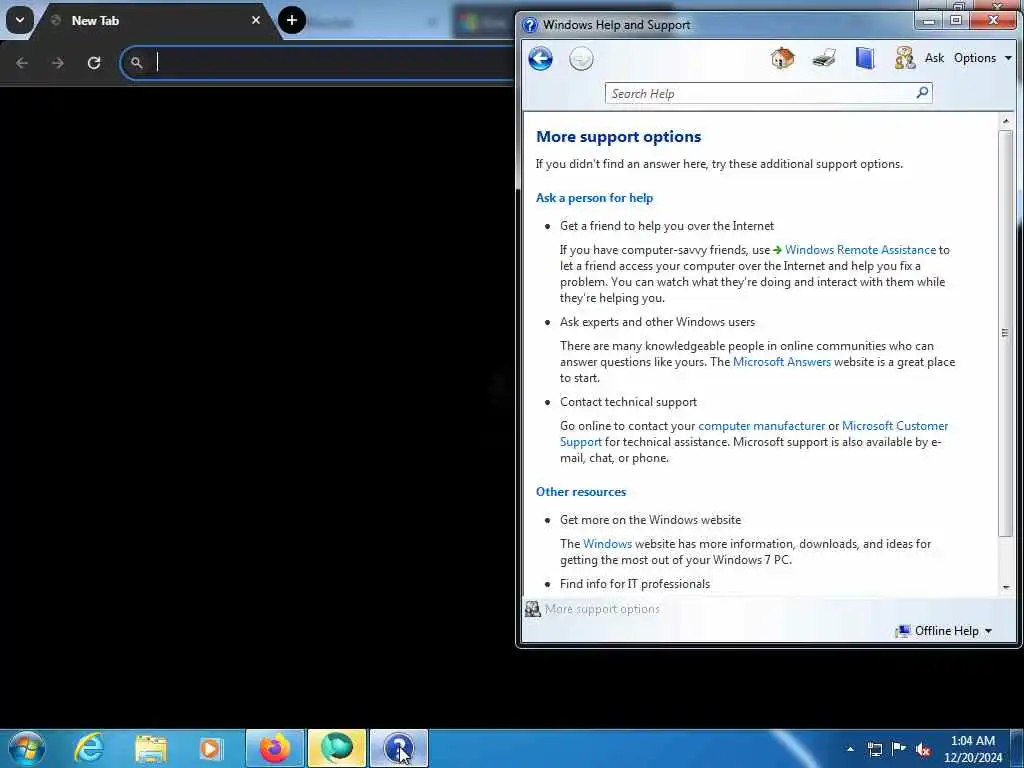
Task: Show hidden system tray icons
Action: 850,749
